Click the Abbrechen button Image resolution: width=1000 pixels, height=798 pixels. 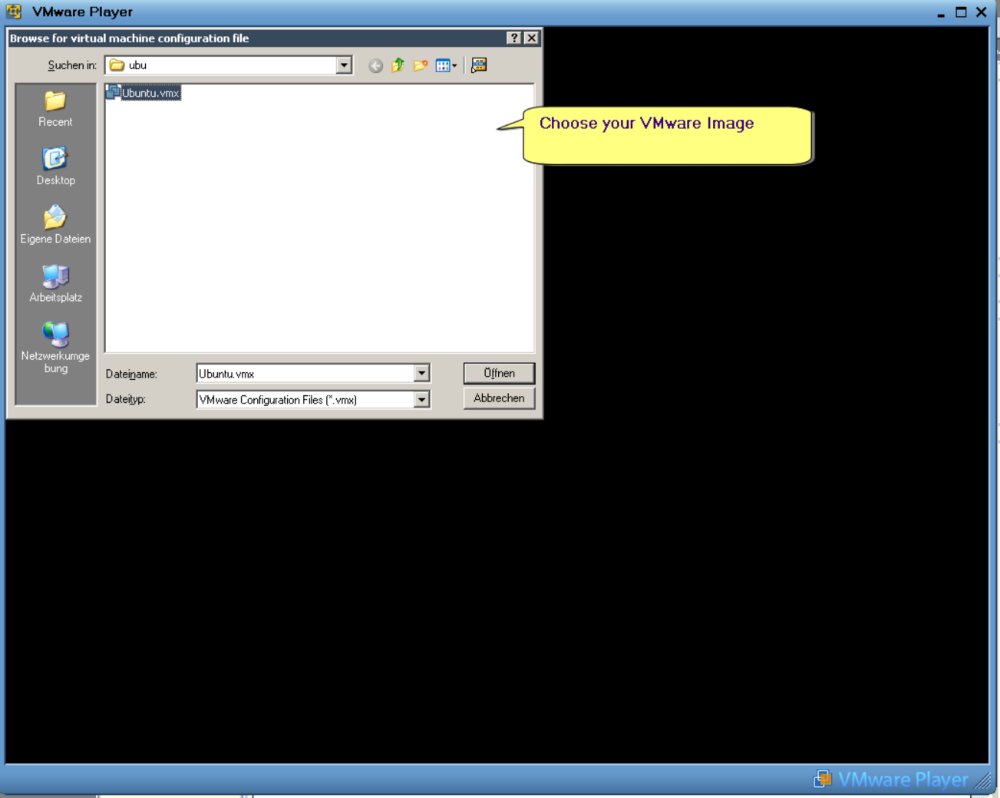pos(499,398)
